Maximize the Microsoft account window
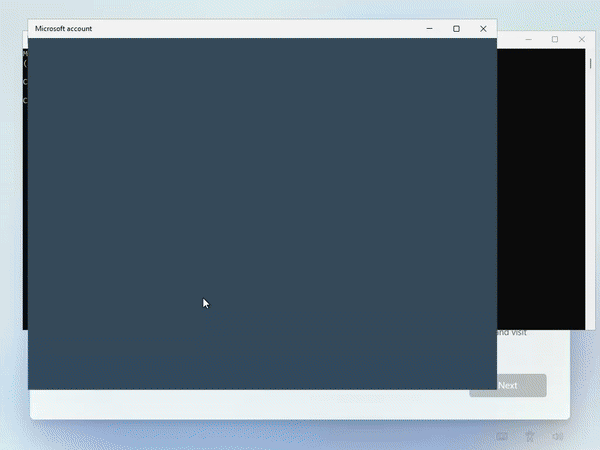The width and height of the screenshot is (600, 450). [x=456, y=29]
